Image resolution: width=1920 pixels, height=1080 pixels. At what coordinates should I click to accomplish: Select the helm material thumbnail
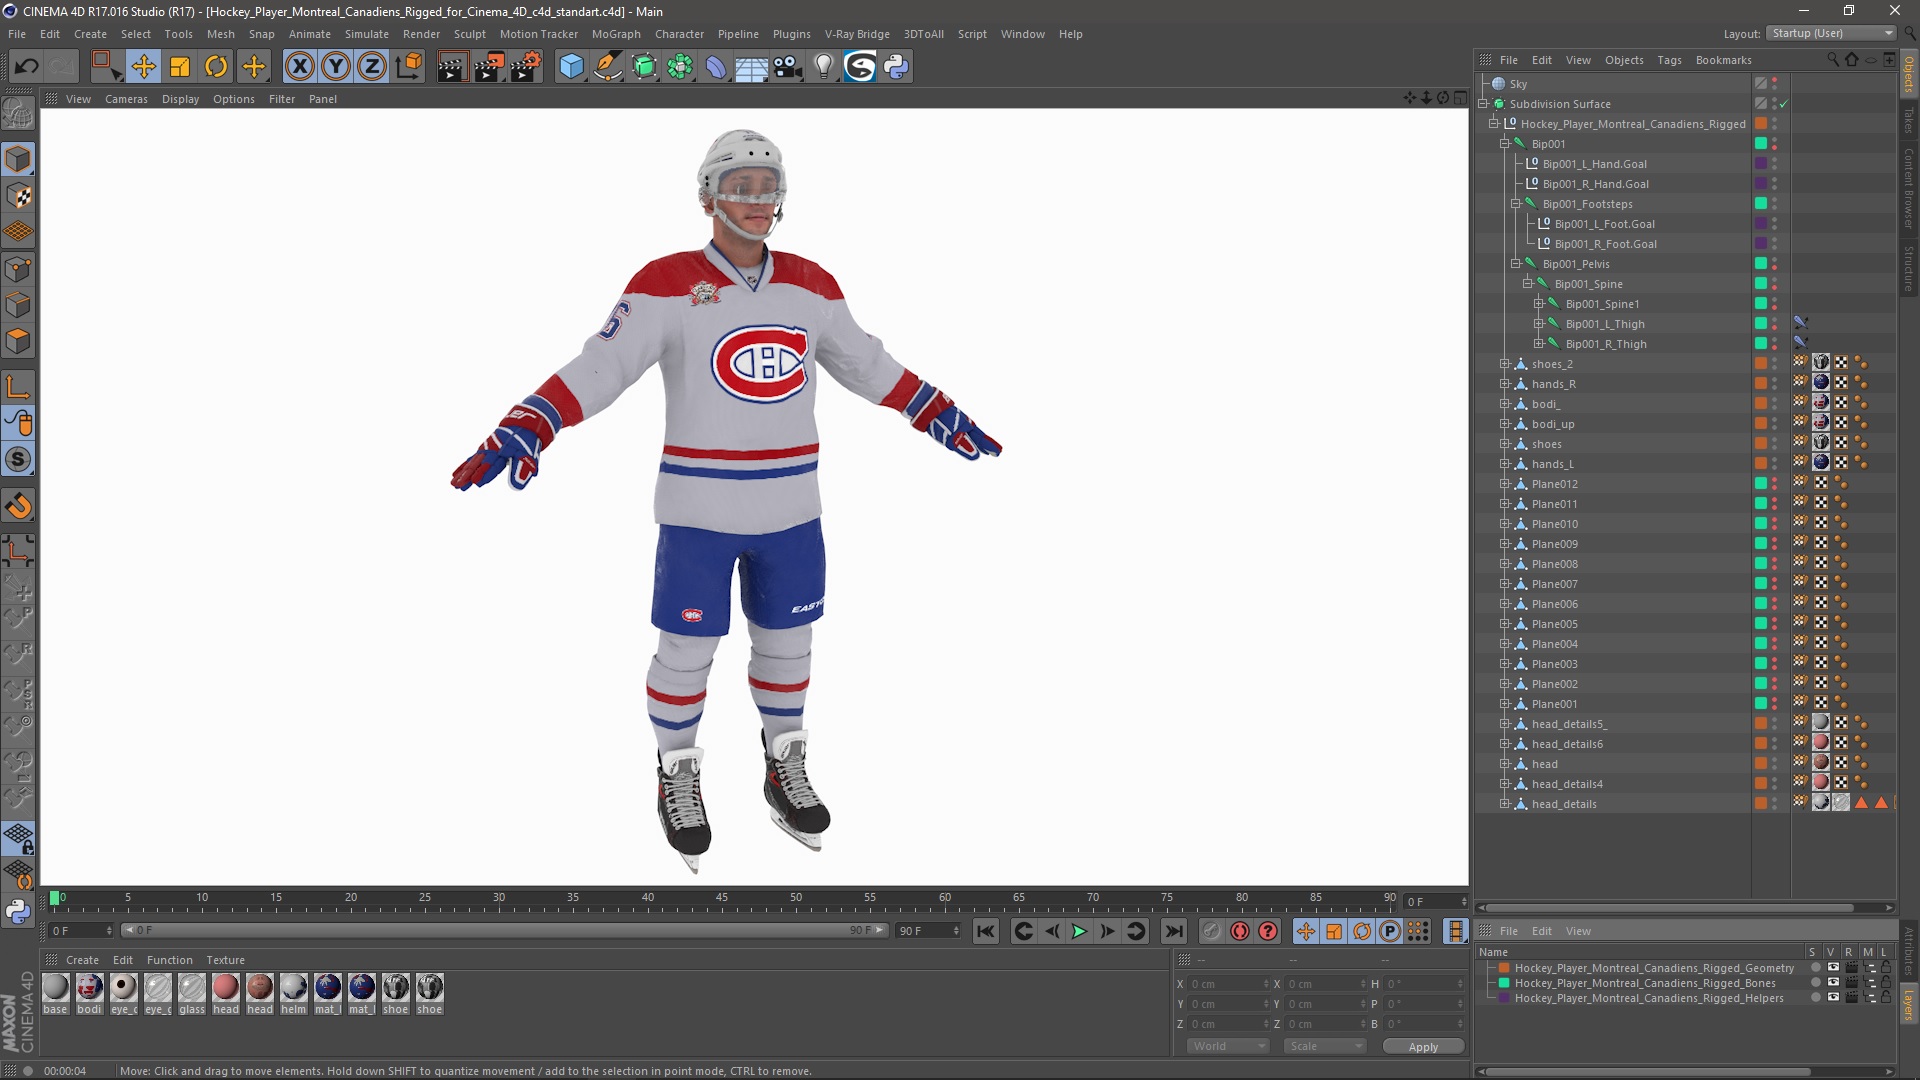pos(294,987)
